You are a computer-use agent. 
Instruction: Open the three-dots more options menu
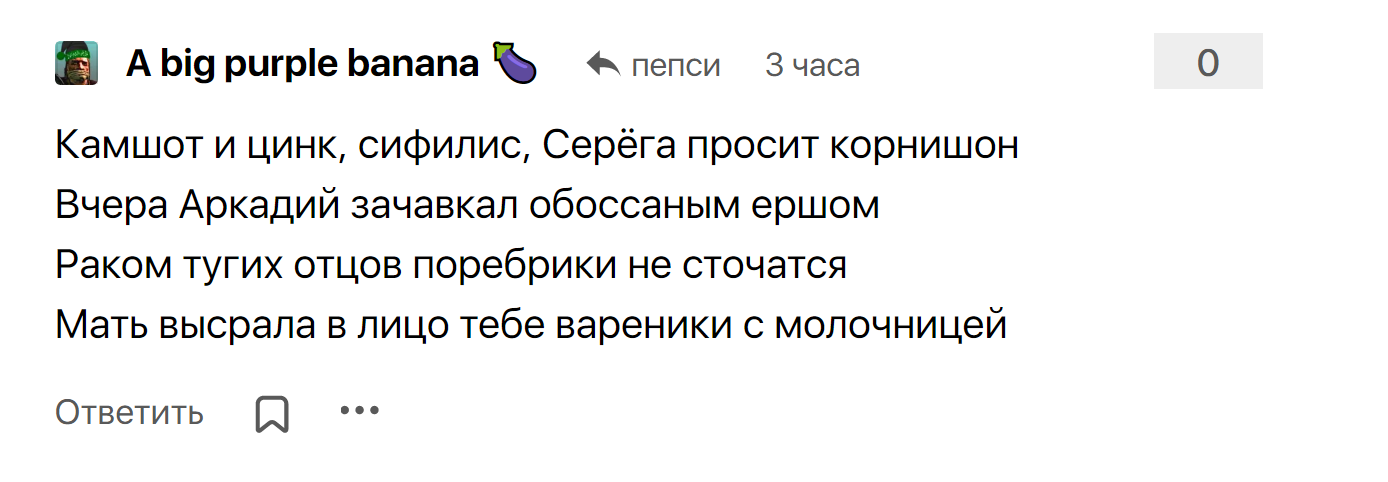[x=360, y=410]
